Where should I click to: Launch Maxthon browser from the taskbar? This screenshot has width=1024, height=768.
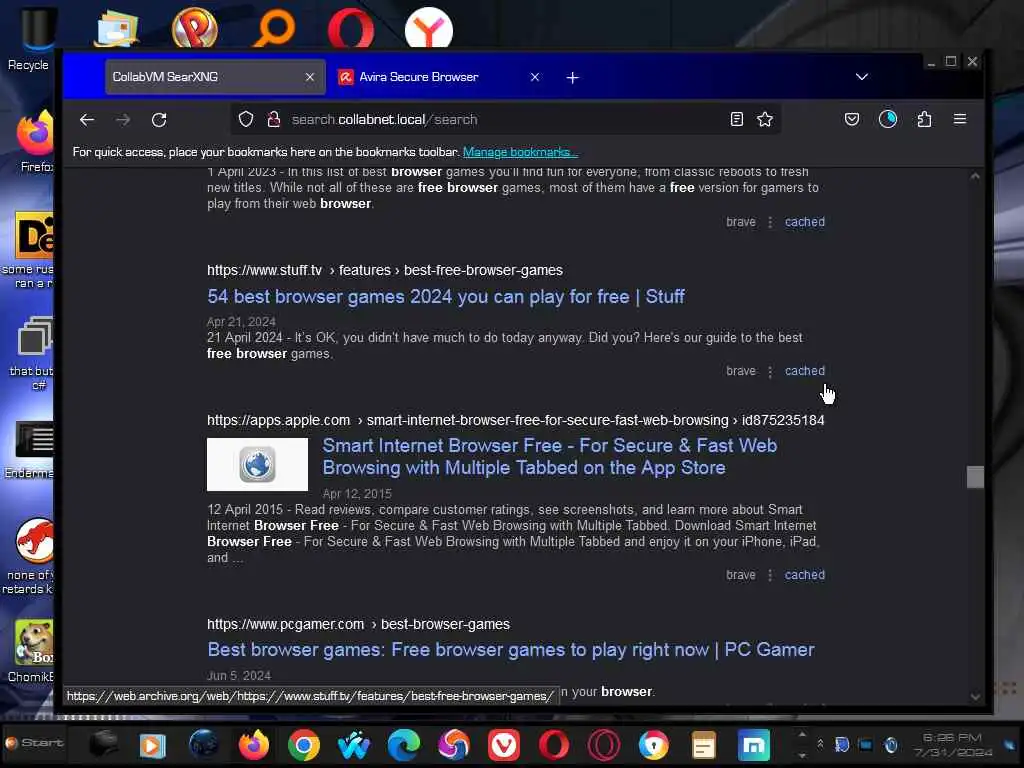click(754, 745)
